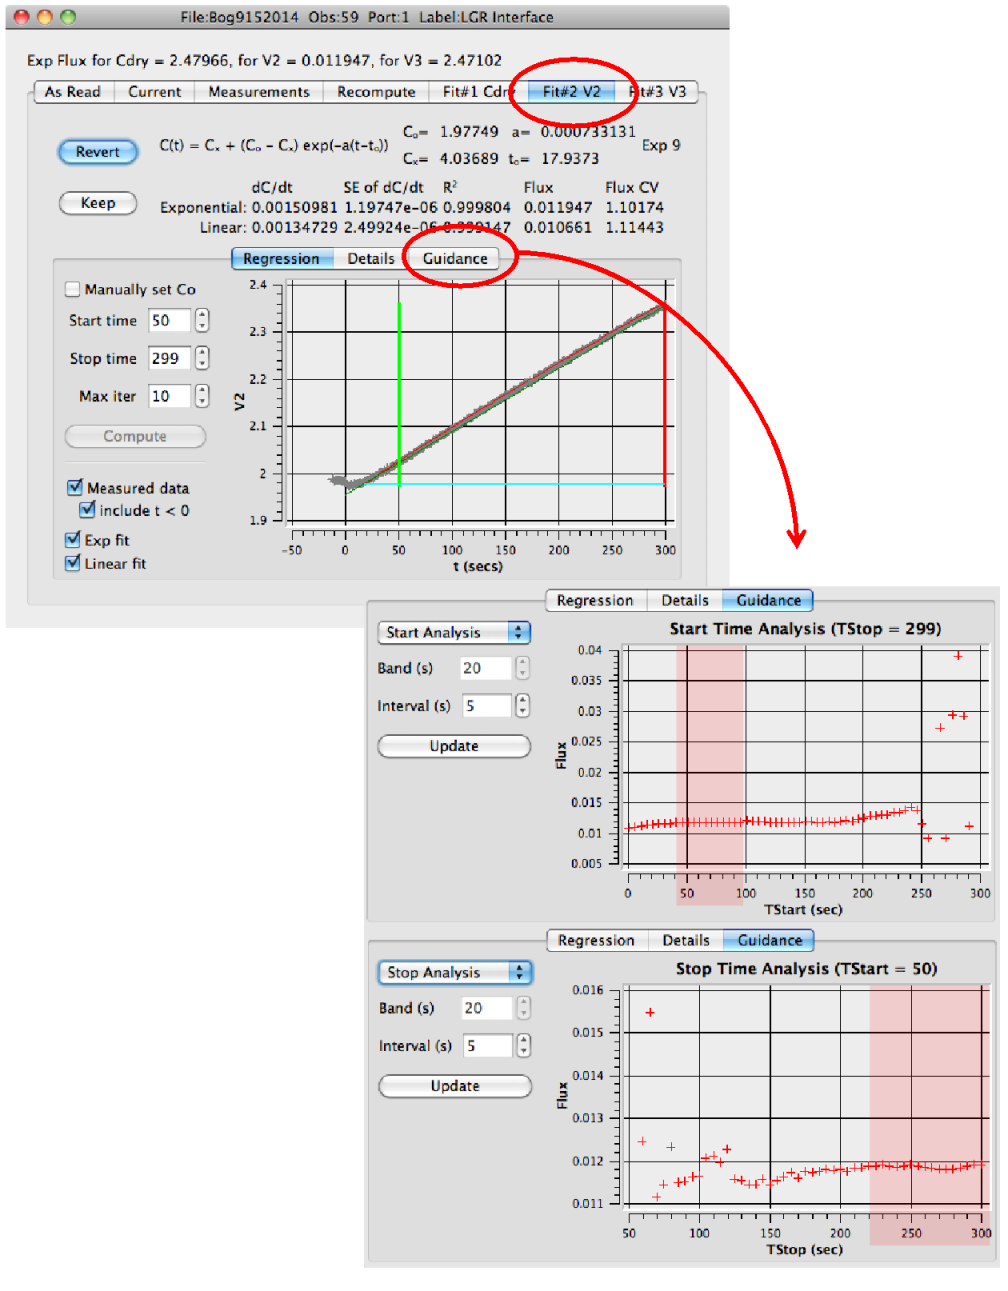Click the green zoom window button

[x=68, y=17]
